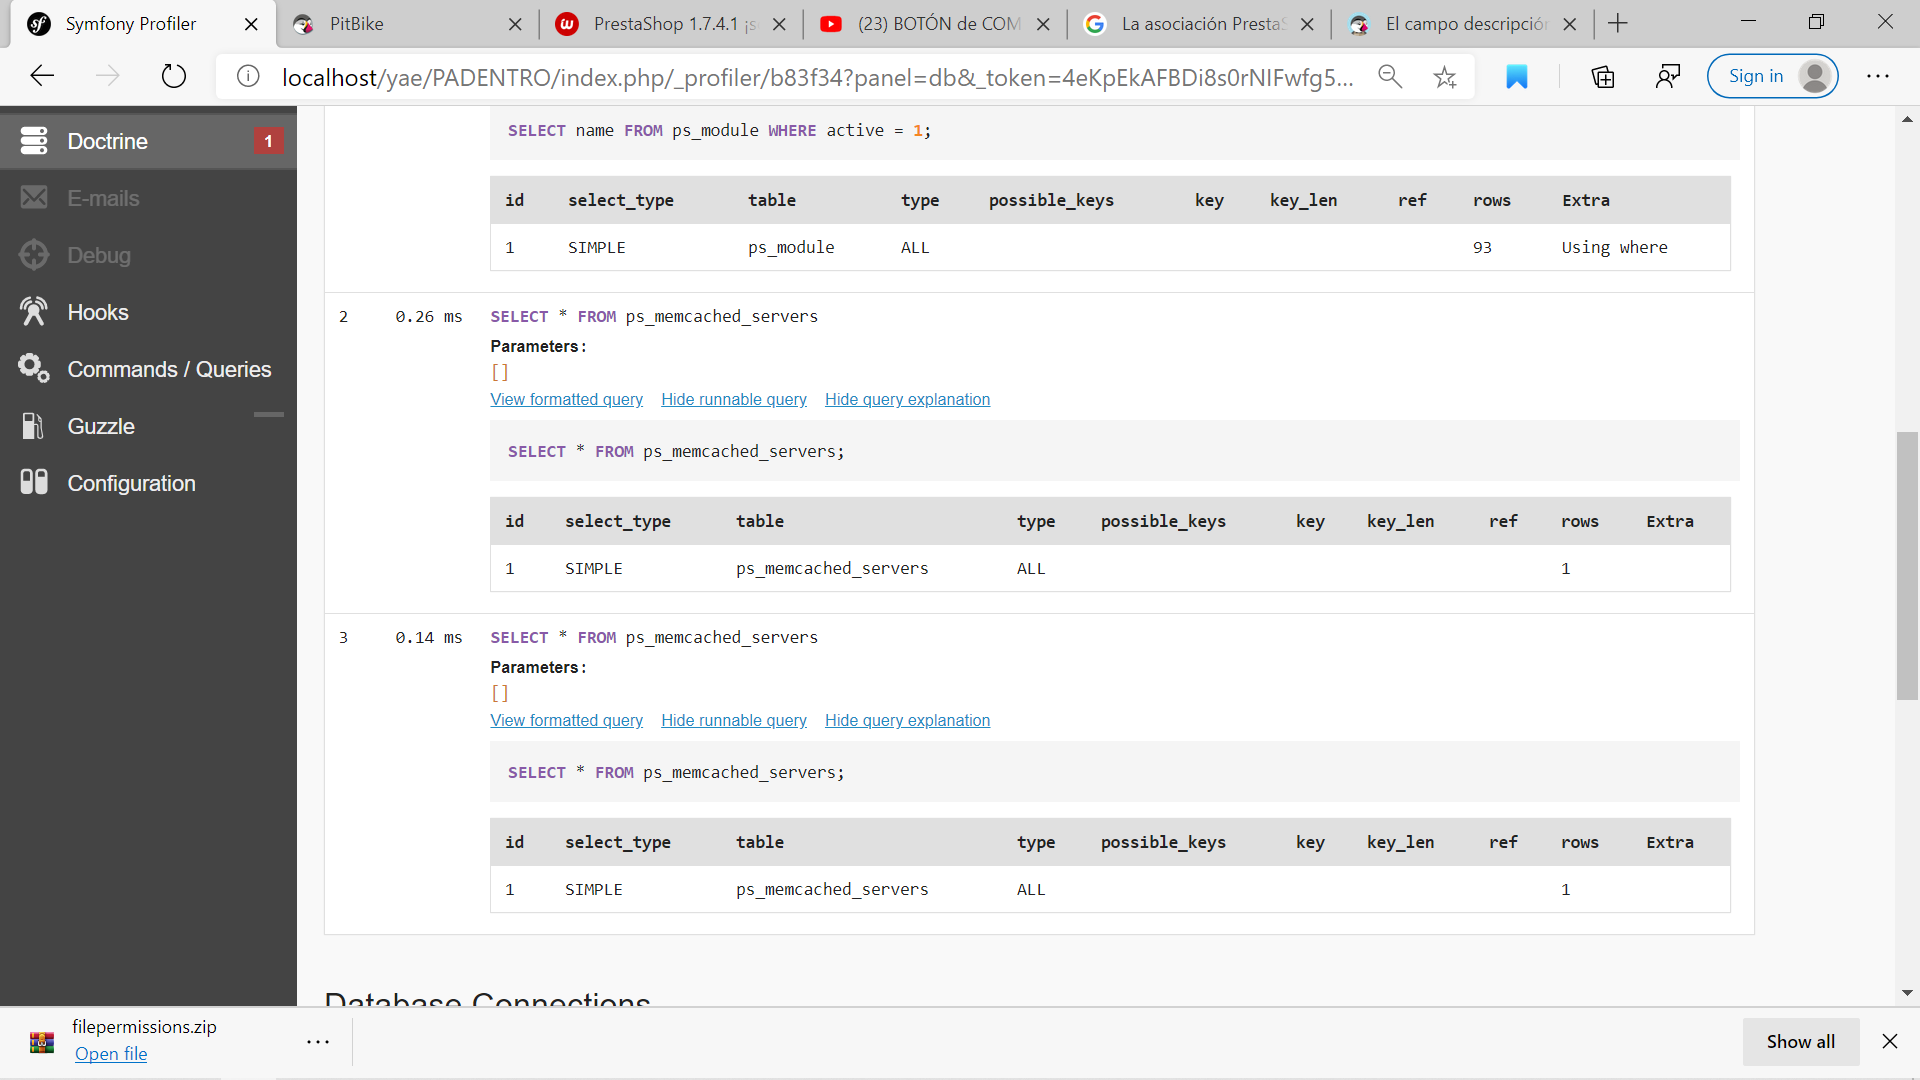Hide query explanation for query 3
Screen dimensions: 1920x1080
tap(907, 720)
